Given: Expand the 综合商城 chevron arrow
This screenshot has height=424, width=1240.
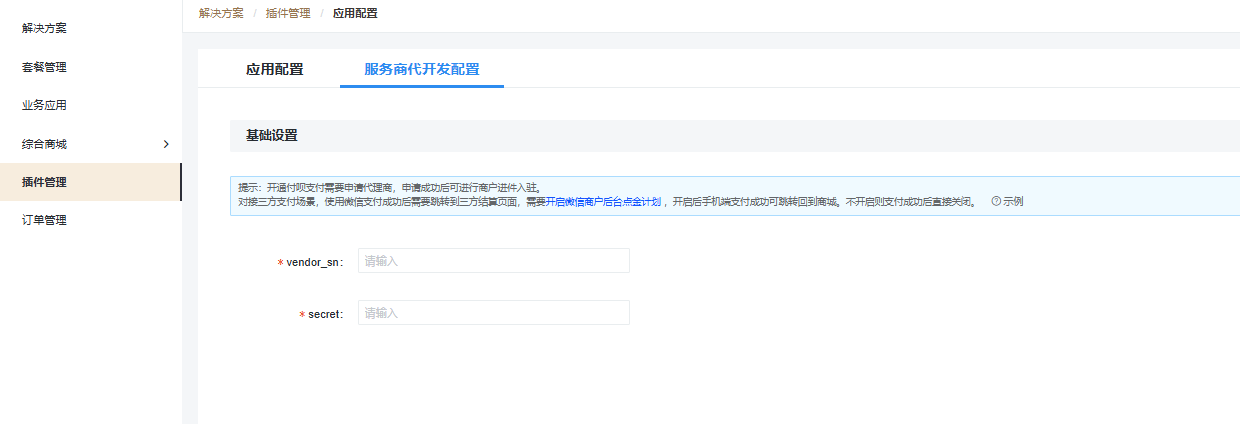Looking at the screenshot, I should point(166,144).
